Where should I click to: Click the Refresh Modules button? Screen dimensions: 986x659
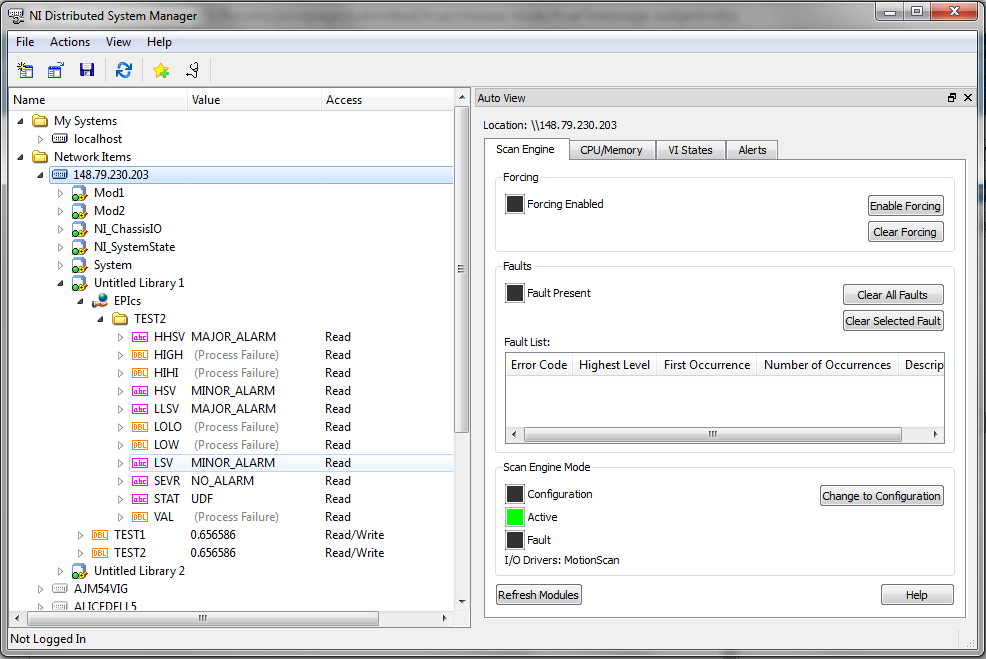point(538,595)
